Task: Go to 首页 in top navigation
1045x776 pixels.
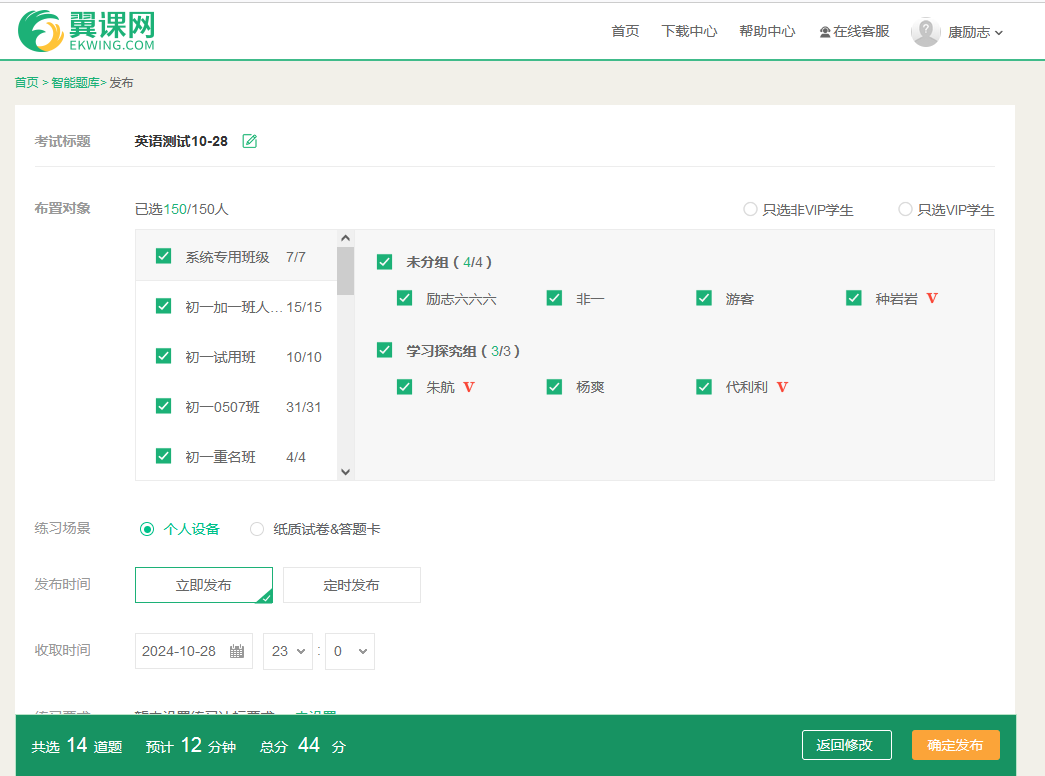Action: tap(625, 31)
